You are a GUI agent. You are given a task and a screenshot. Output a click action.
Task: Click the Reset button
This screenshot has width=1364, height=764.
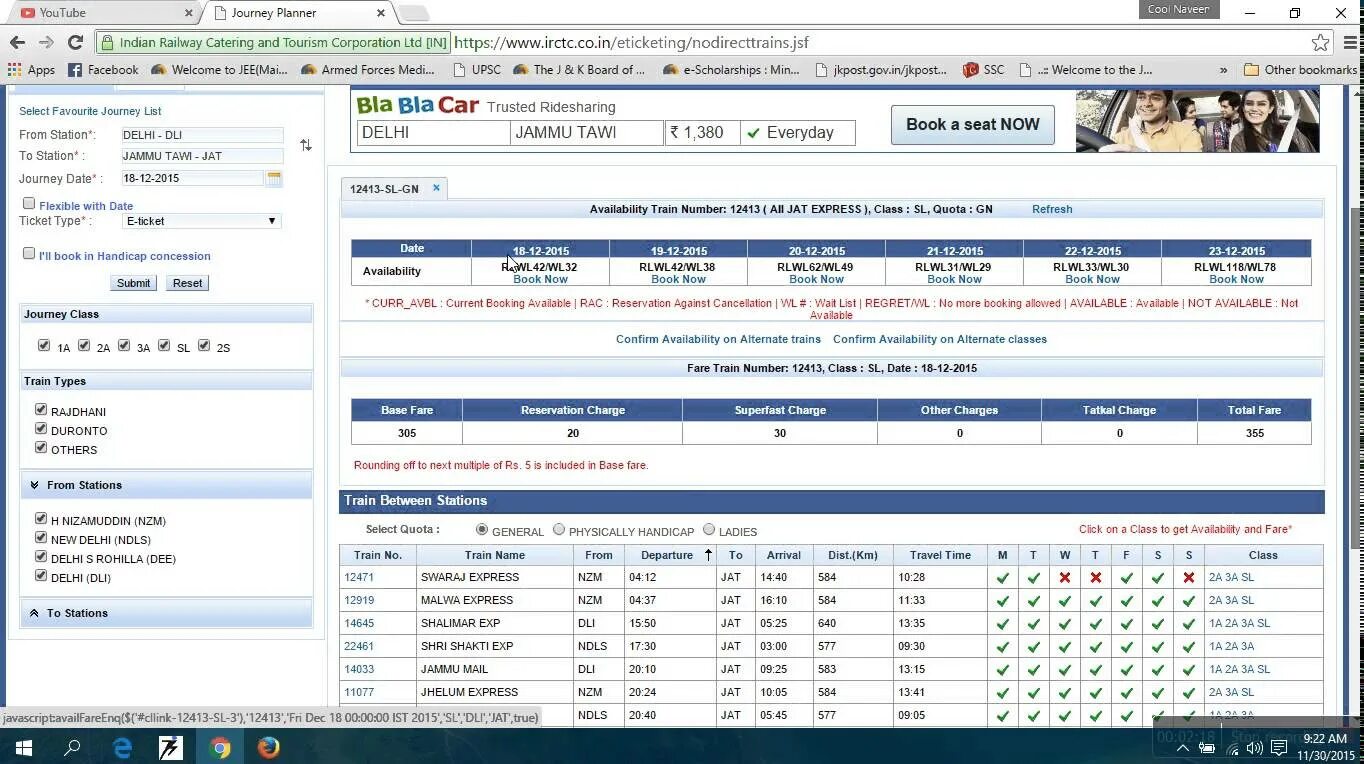coord(187,283)
